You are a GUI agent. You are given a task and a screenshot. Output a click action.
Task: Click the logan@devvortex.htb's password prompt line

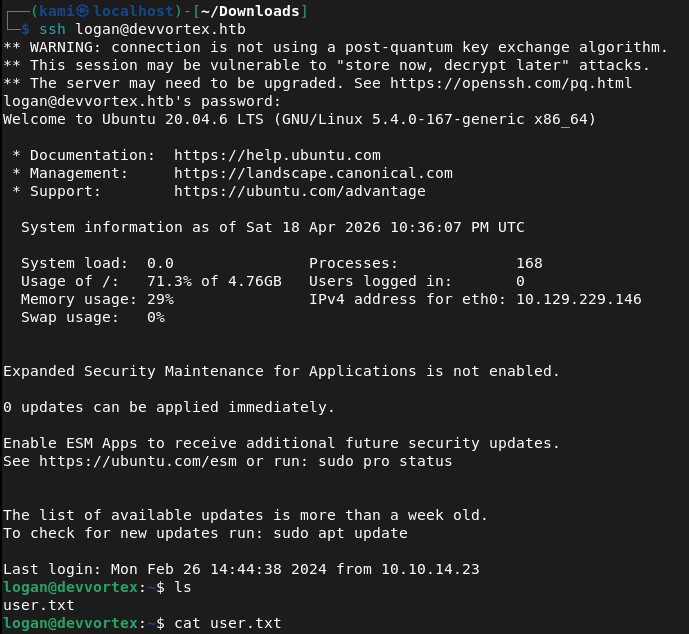click(142, 101)
